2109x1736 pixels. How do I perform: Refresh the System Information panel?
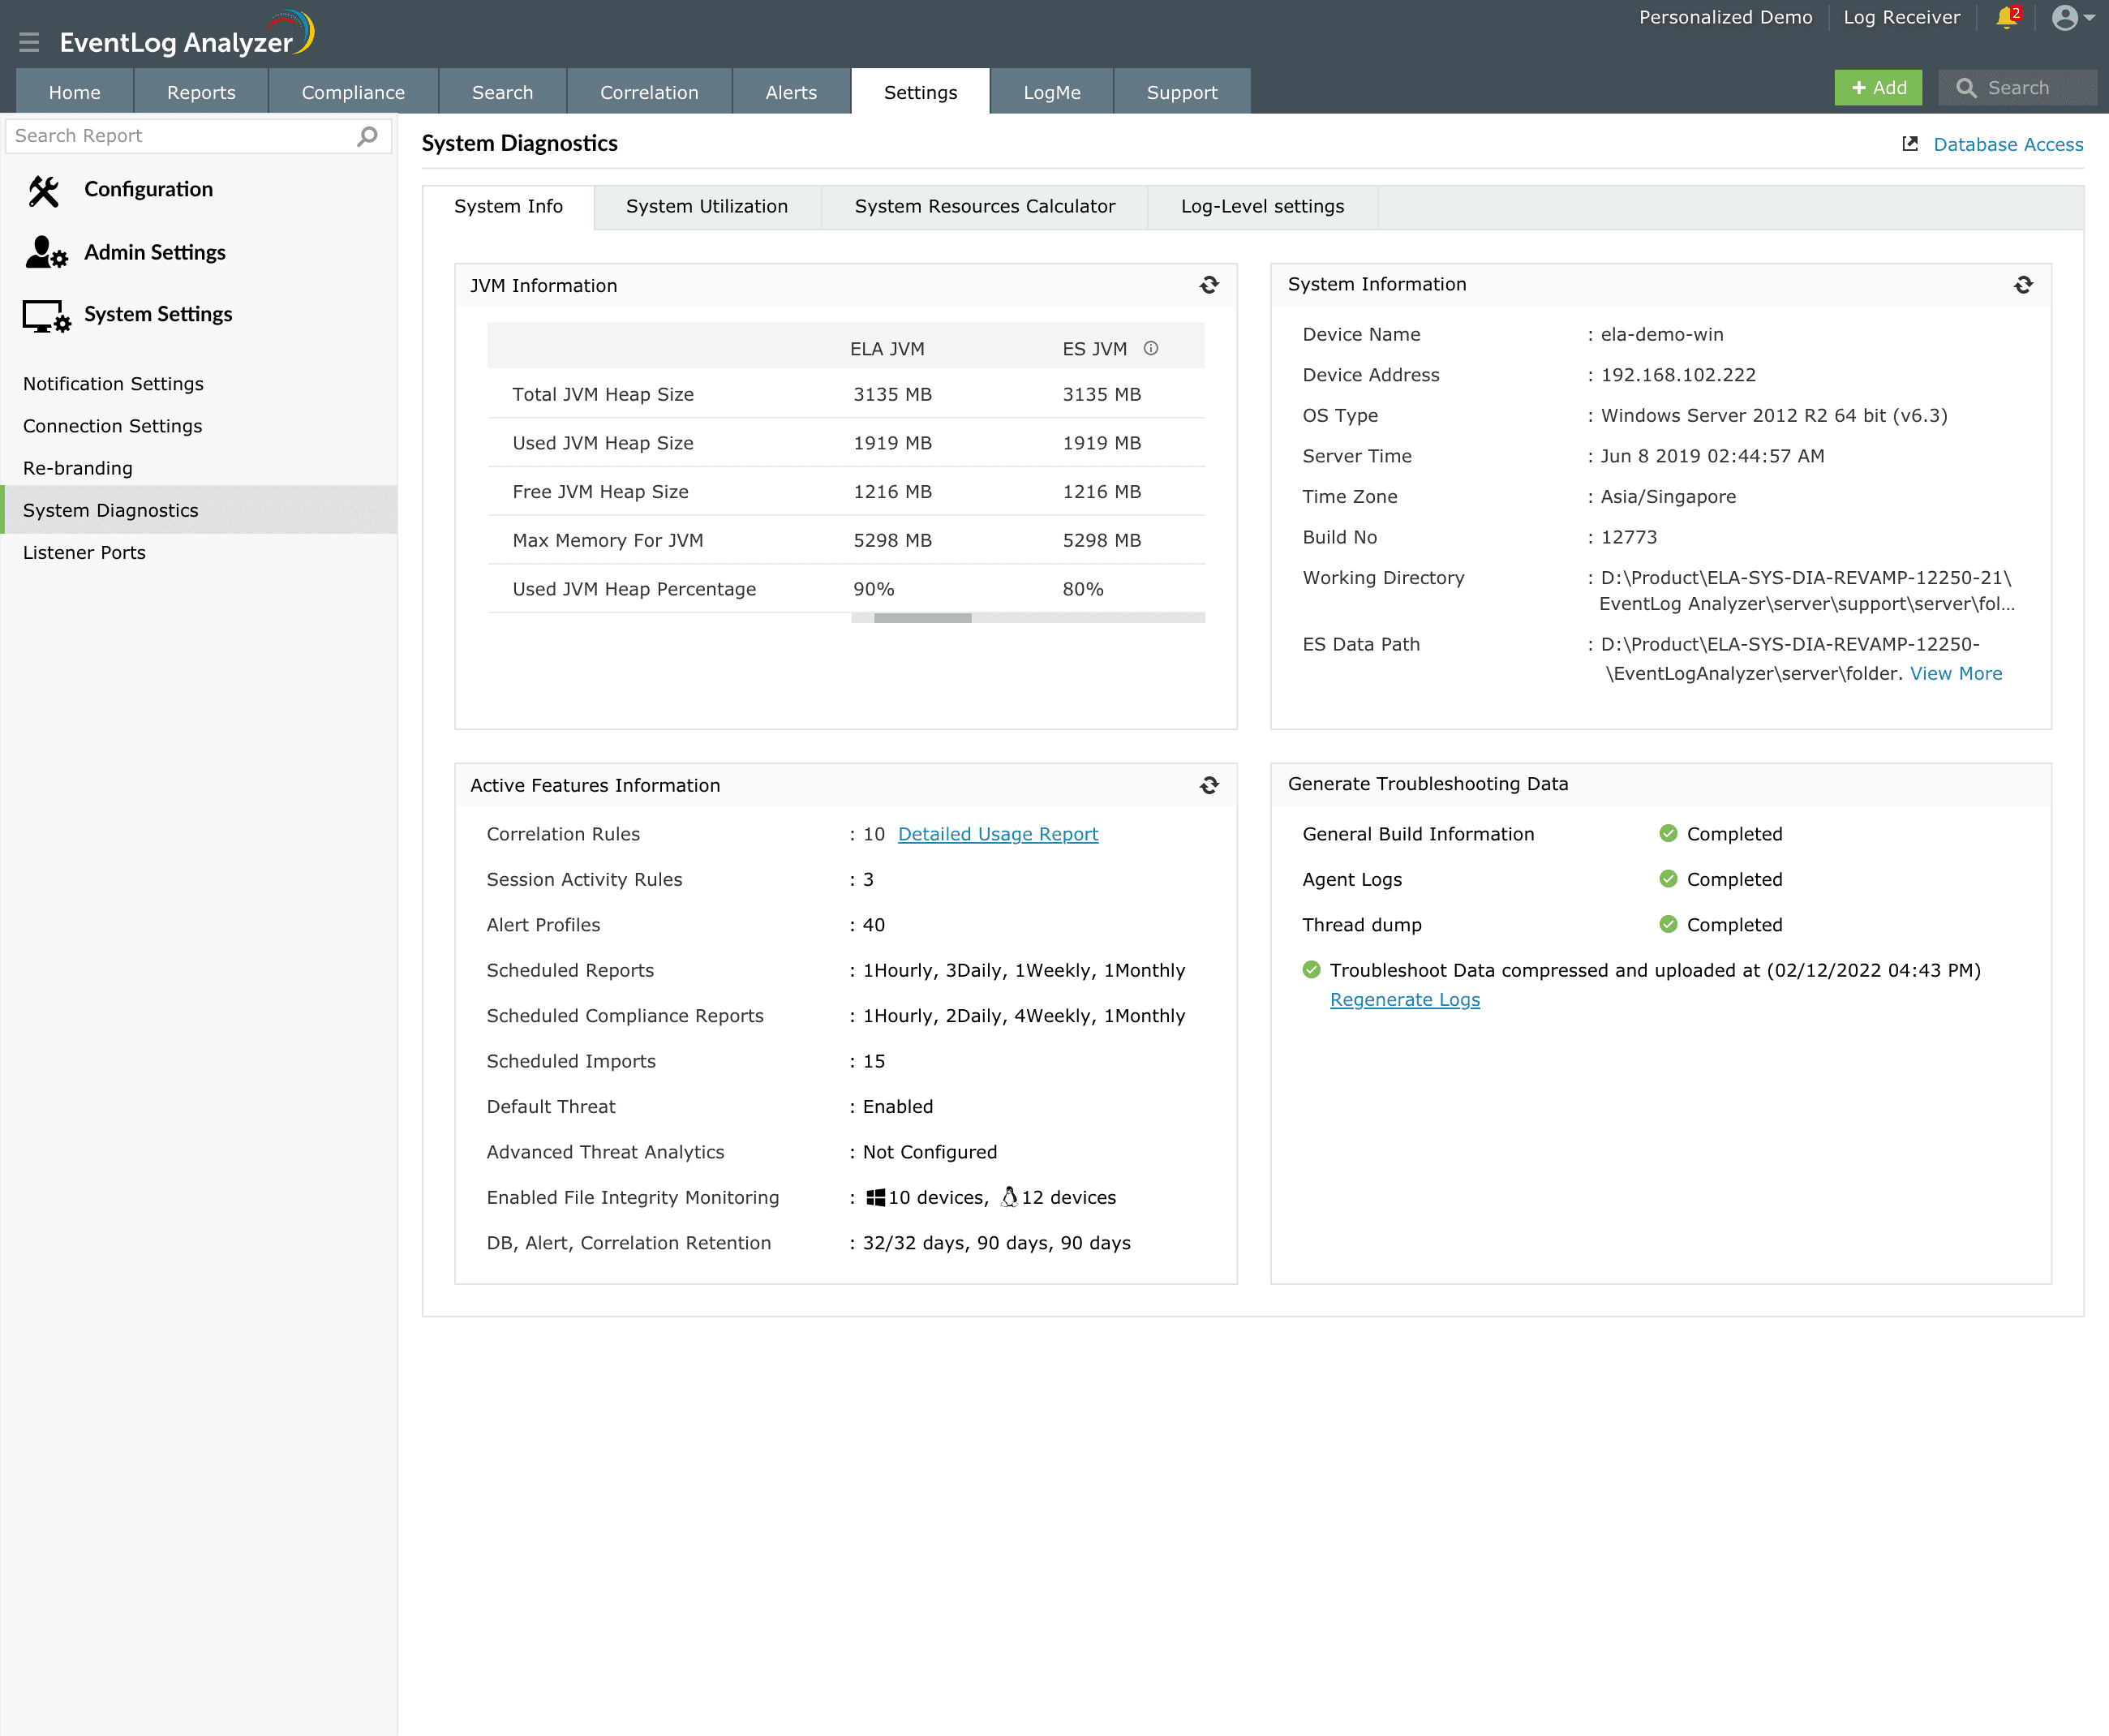[2022, 285]
